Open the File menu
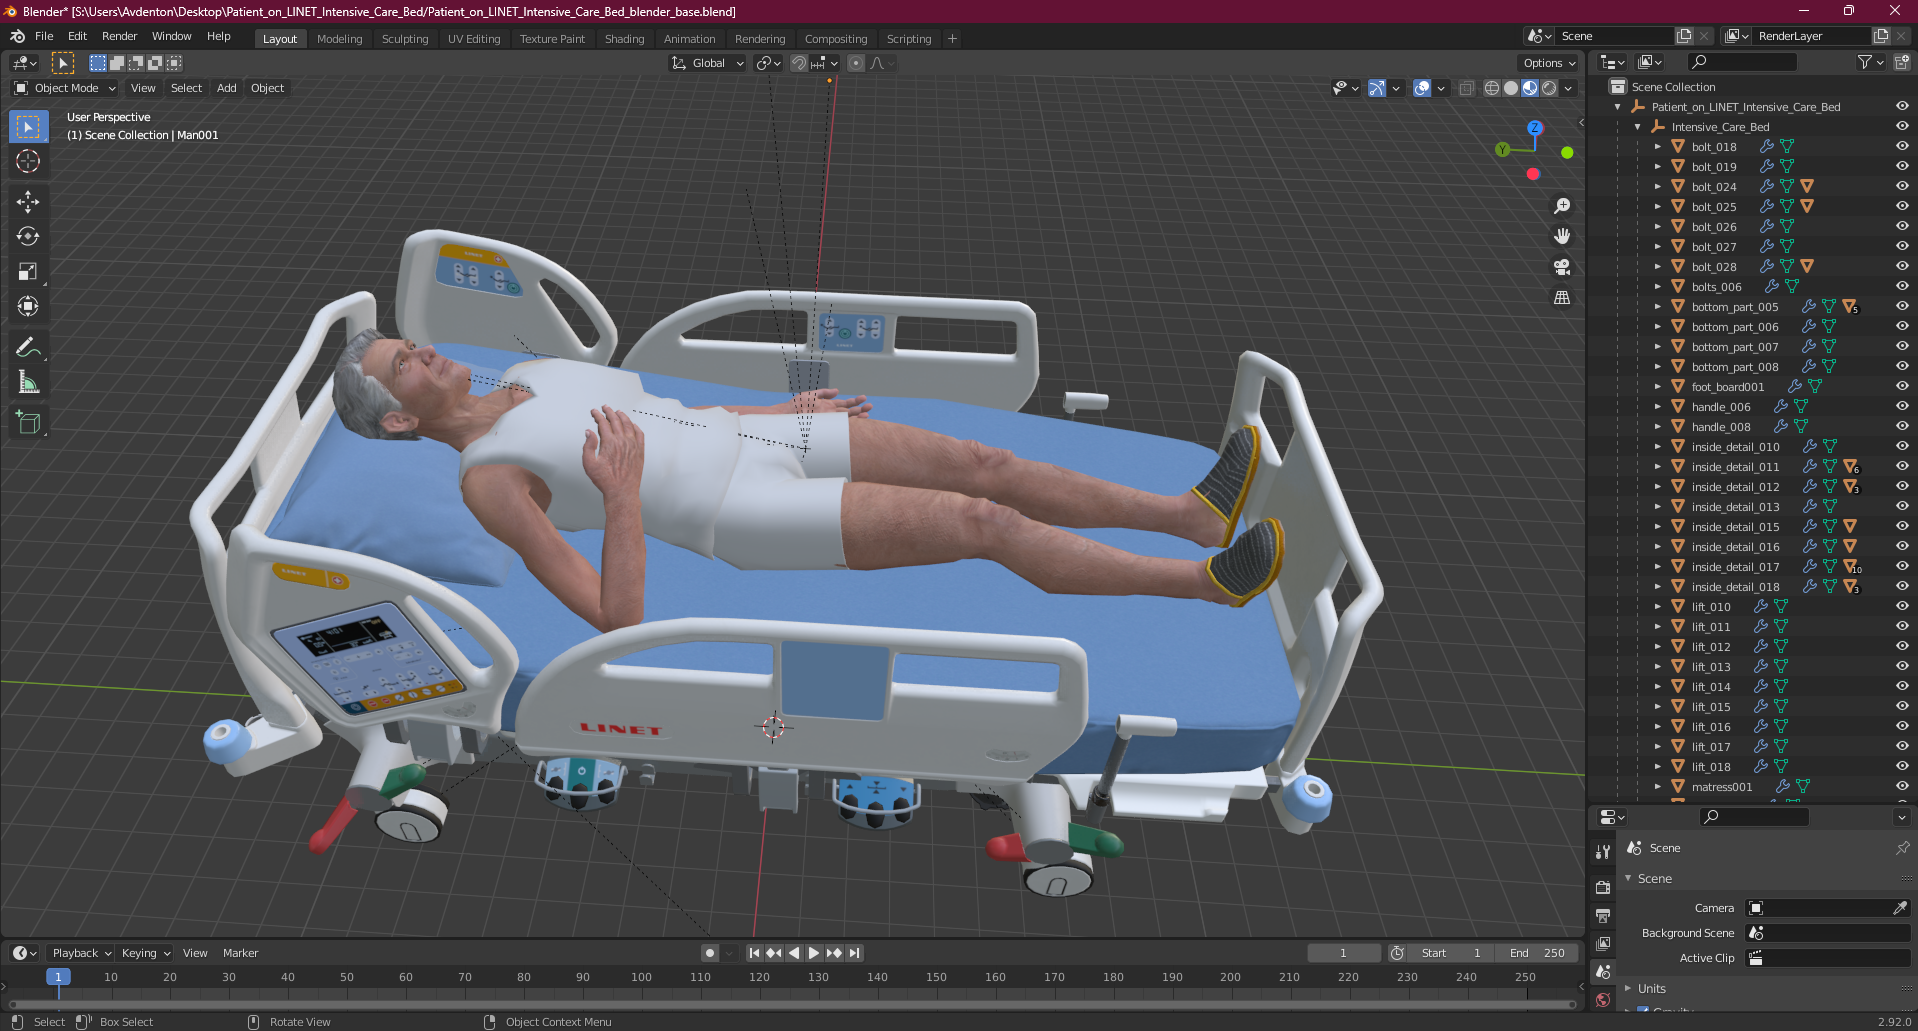 44,36
